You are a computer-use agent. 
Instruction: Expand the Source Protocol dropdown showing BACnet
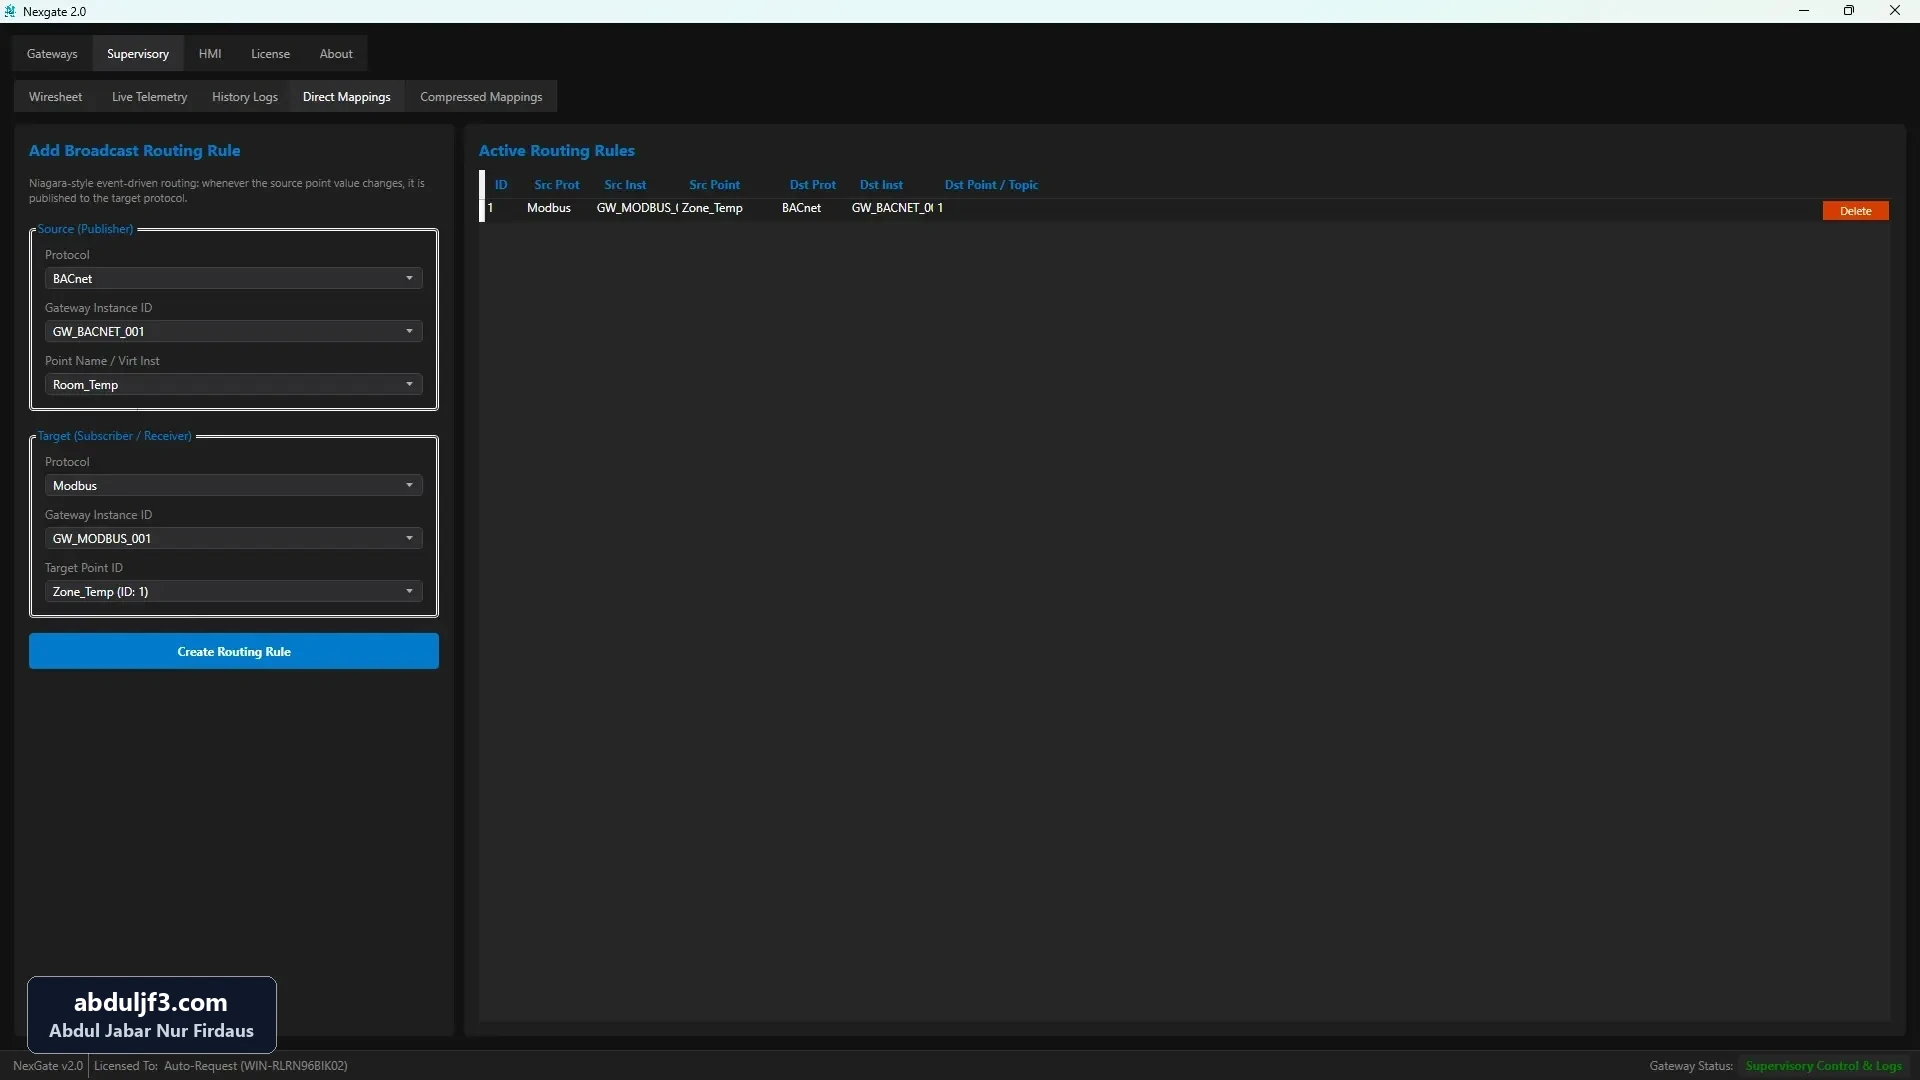[x=233, y=278]
